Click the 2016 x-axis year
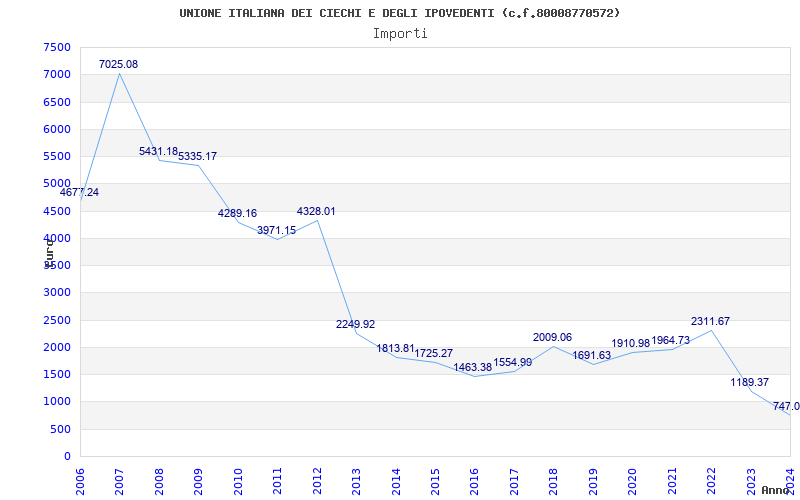 pyautogui.click(x=474, y=481)
